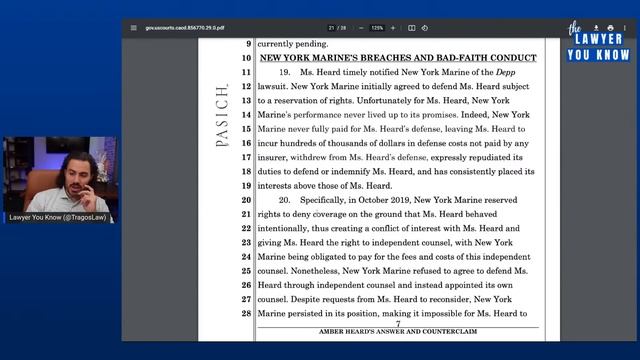Screen dimensions: 640x360
Task: Rotate the document counterclockwise
Action: (x=425, y=28)
